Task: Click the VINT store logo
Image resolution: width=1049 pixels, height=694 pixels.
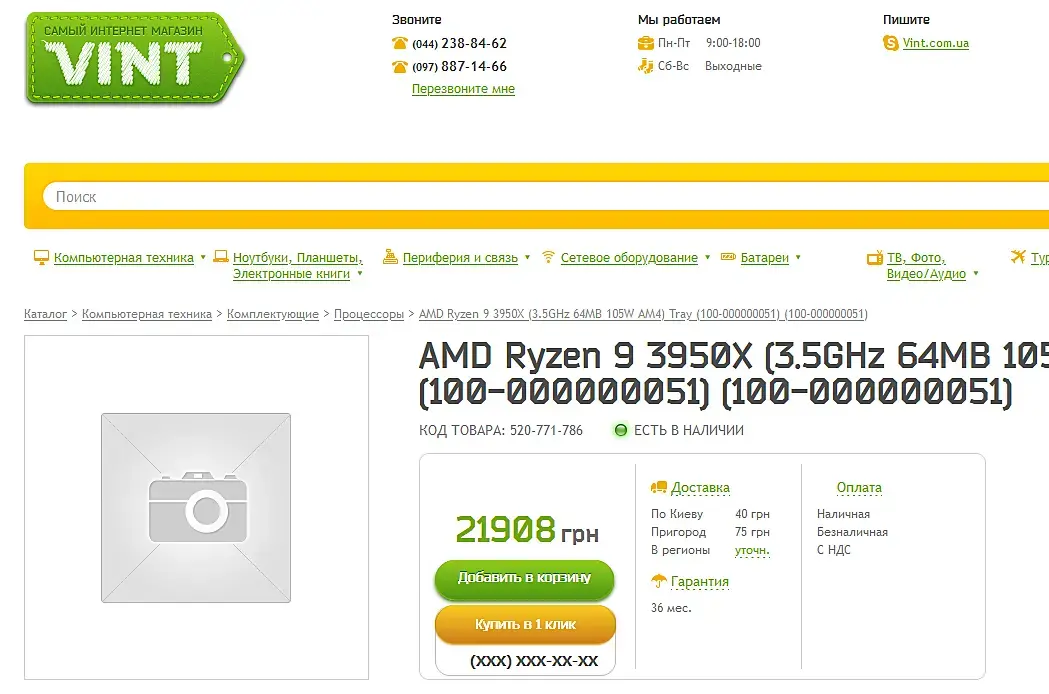Action: click(x=134, y=58)
